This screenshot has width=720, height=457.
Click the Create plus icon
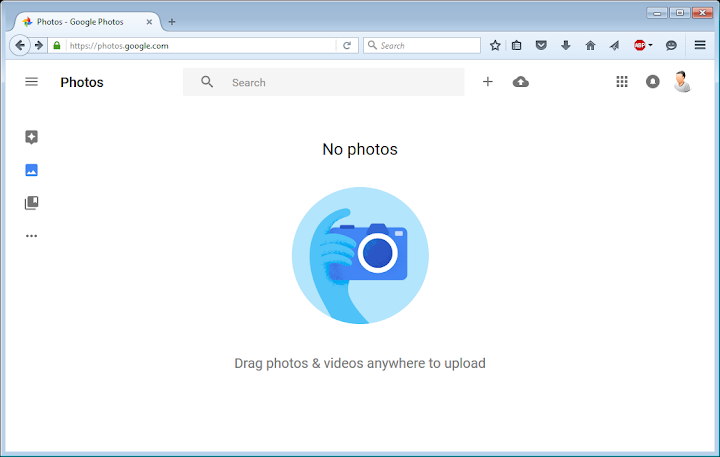coord(488,82)
